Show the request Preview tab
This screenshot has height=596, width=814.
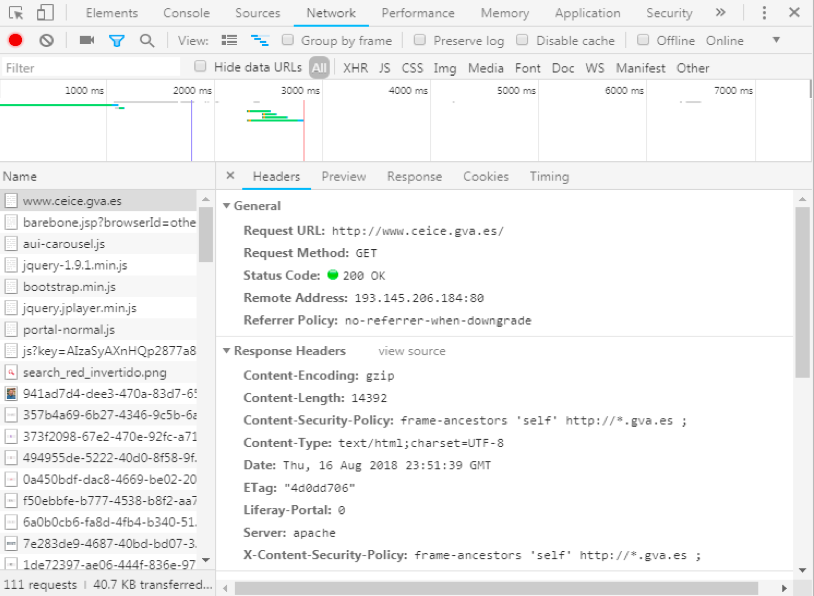[344, 177]
